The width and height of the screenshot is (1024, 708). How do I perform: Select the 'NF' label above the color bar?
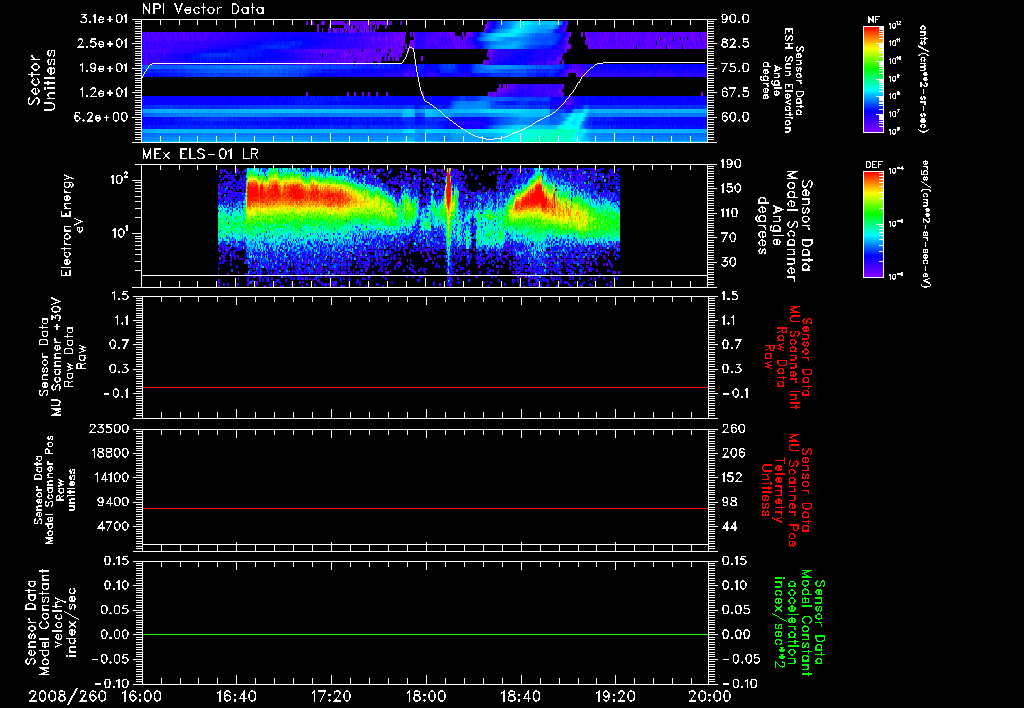[x=873, y=20]
